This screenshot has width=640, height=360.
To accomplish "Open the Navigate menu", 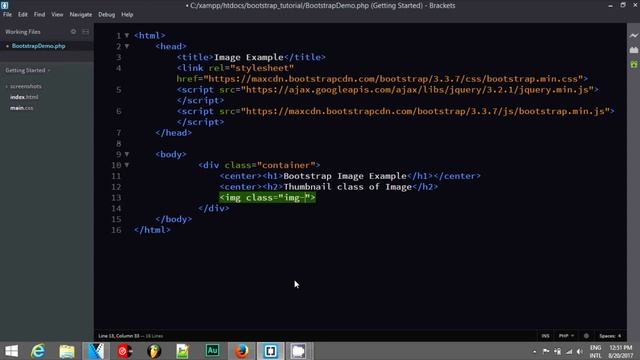I will point(81,14).
